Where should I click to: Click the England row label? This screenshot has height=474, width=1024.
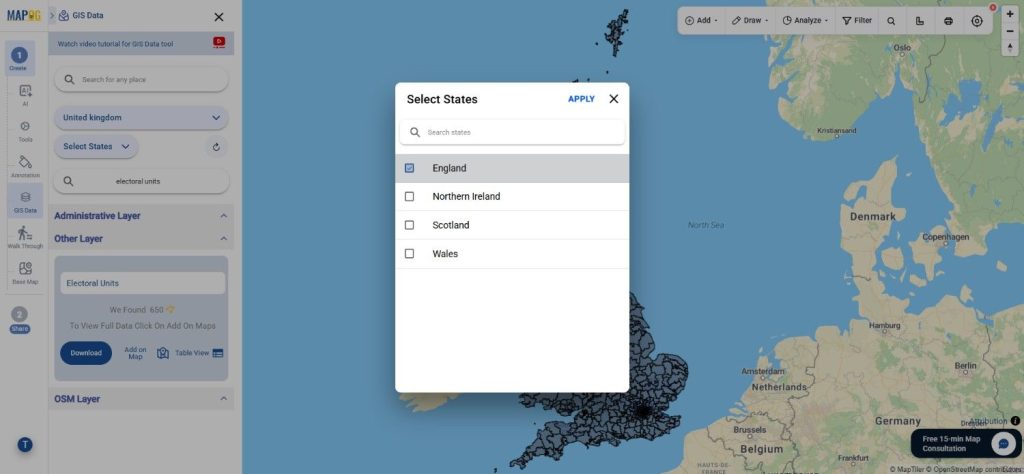(449, 168)
